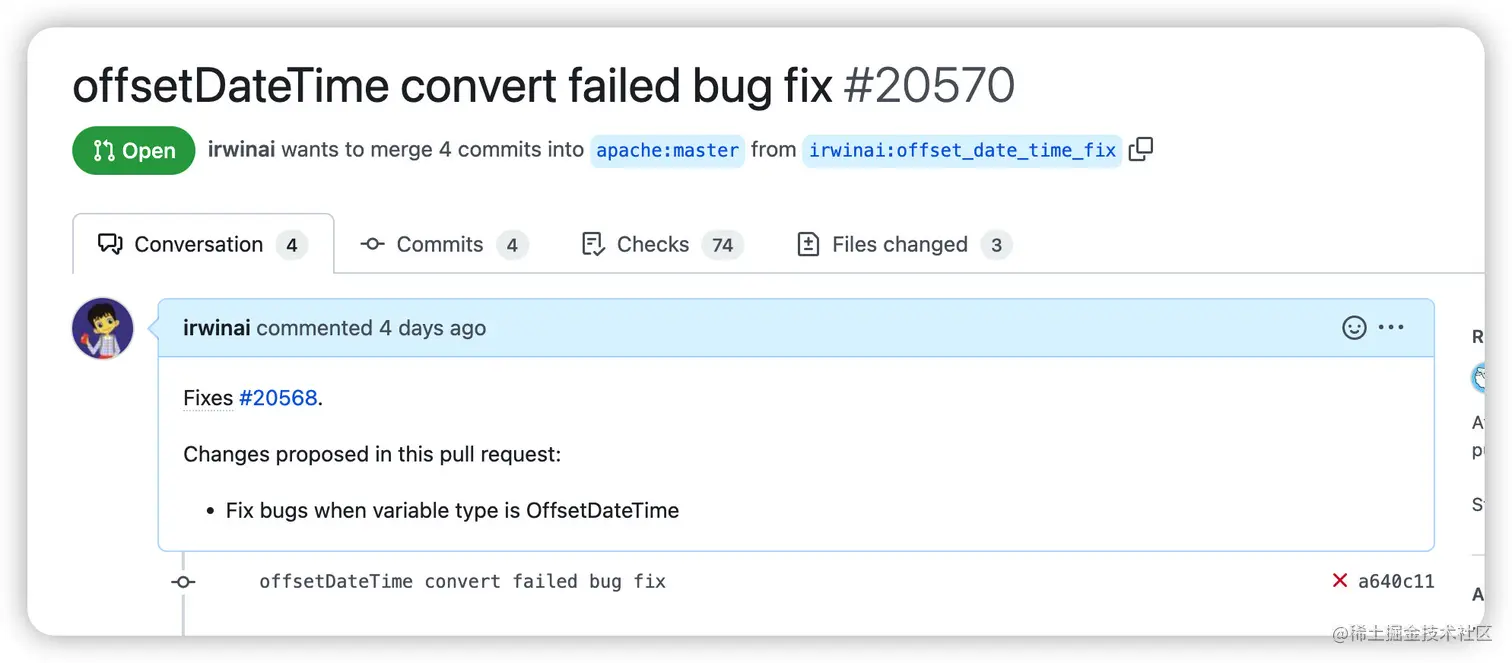Open the Files changed tab
This screenshot has height=663, width=1512.
(x=904, y=244)
